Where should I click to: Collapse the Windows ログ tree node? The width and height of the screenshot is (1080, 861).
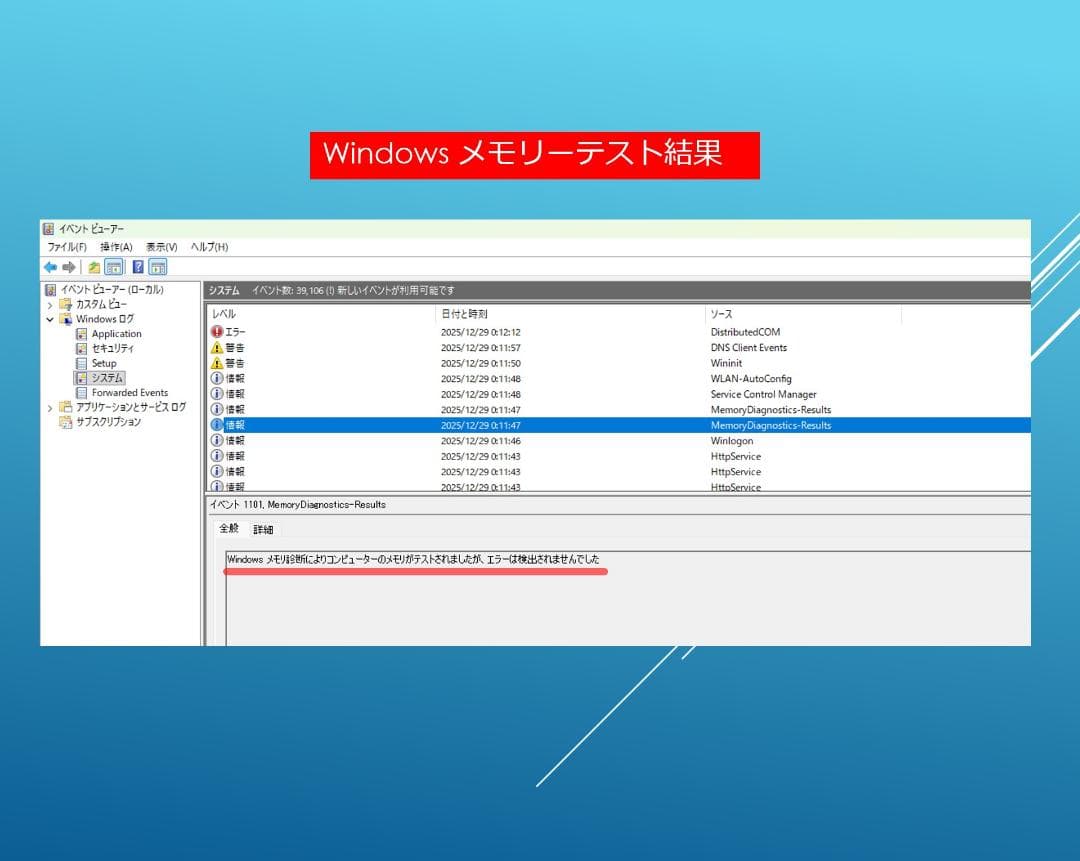point(48,318)
